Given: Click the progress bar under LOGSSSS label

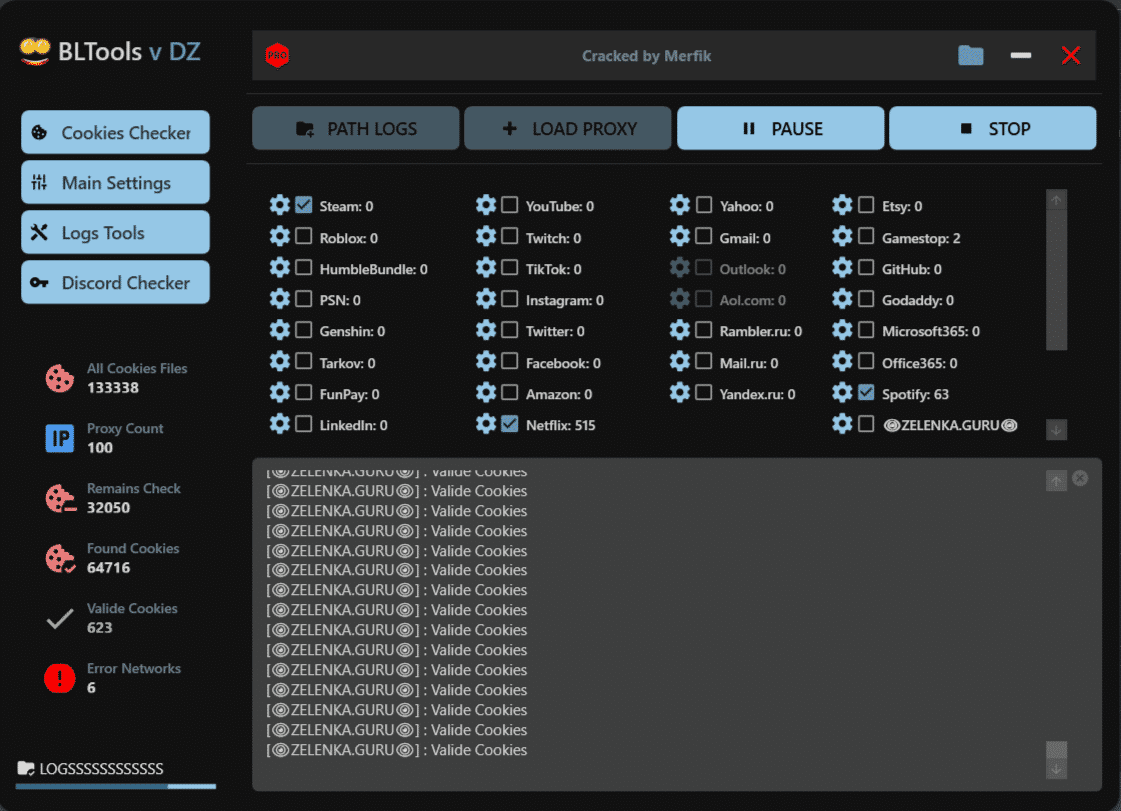Looking at the screenshot, I should [x=115, y=787].
